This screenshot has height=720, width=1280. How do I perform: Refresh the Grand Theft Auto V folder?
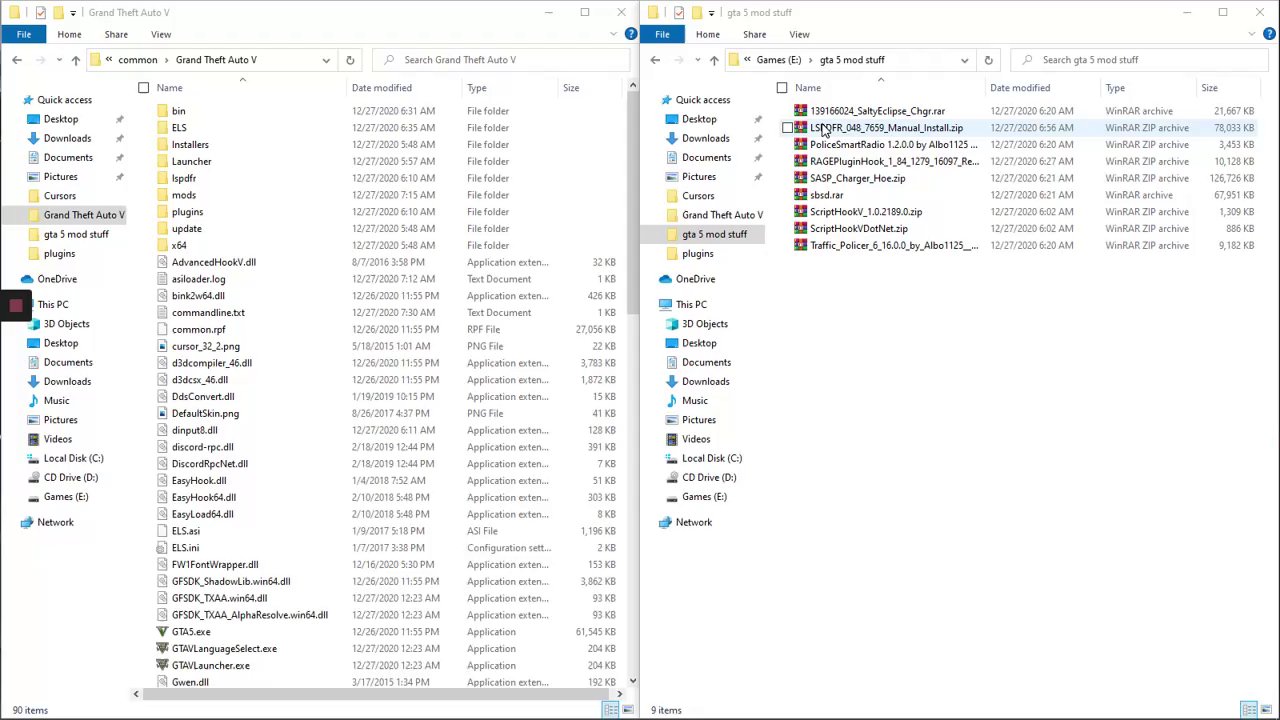(350, 60)
